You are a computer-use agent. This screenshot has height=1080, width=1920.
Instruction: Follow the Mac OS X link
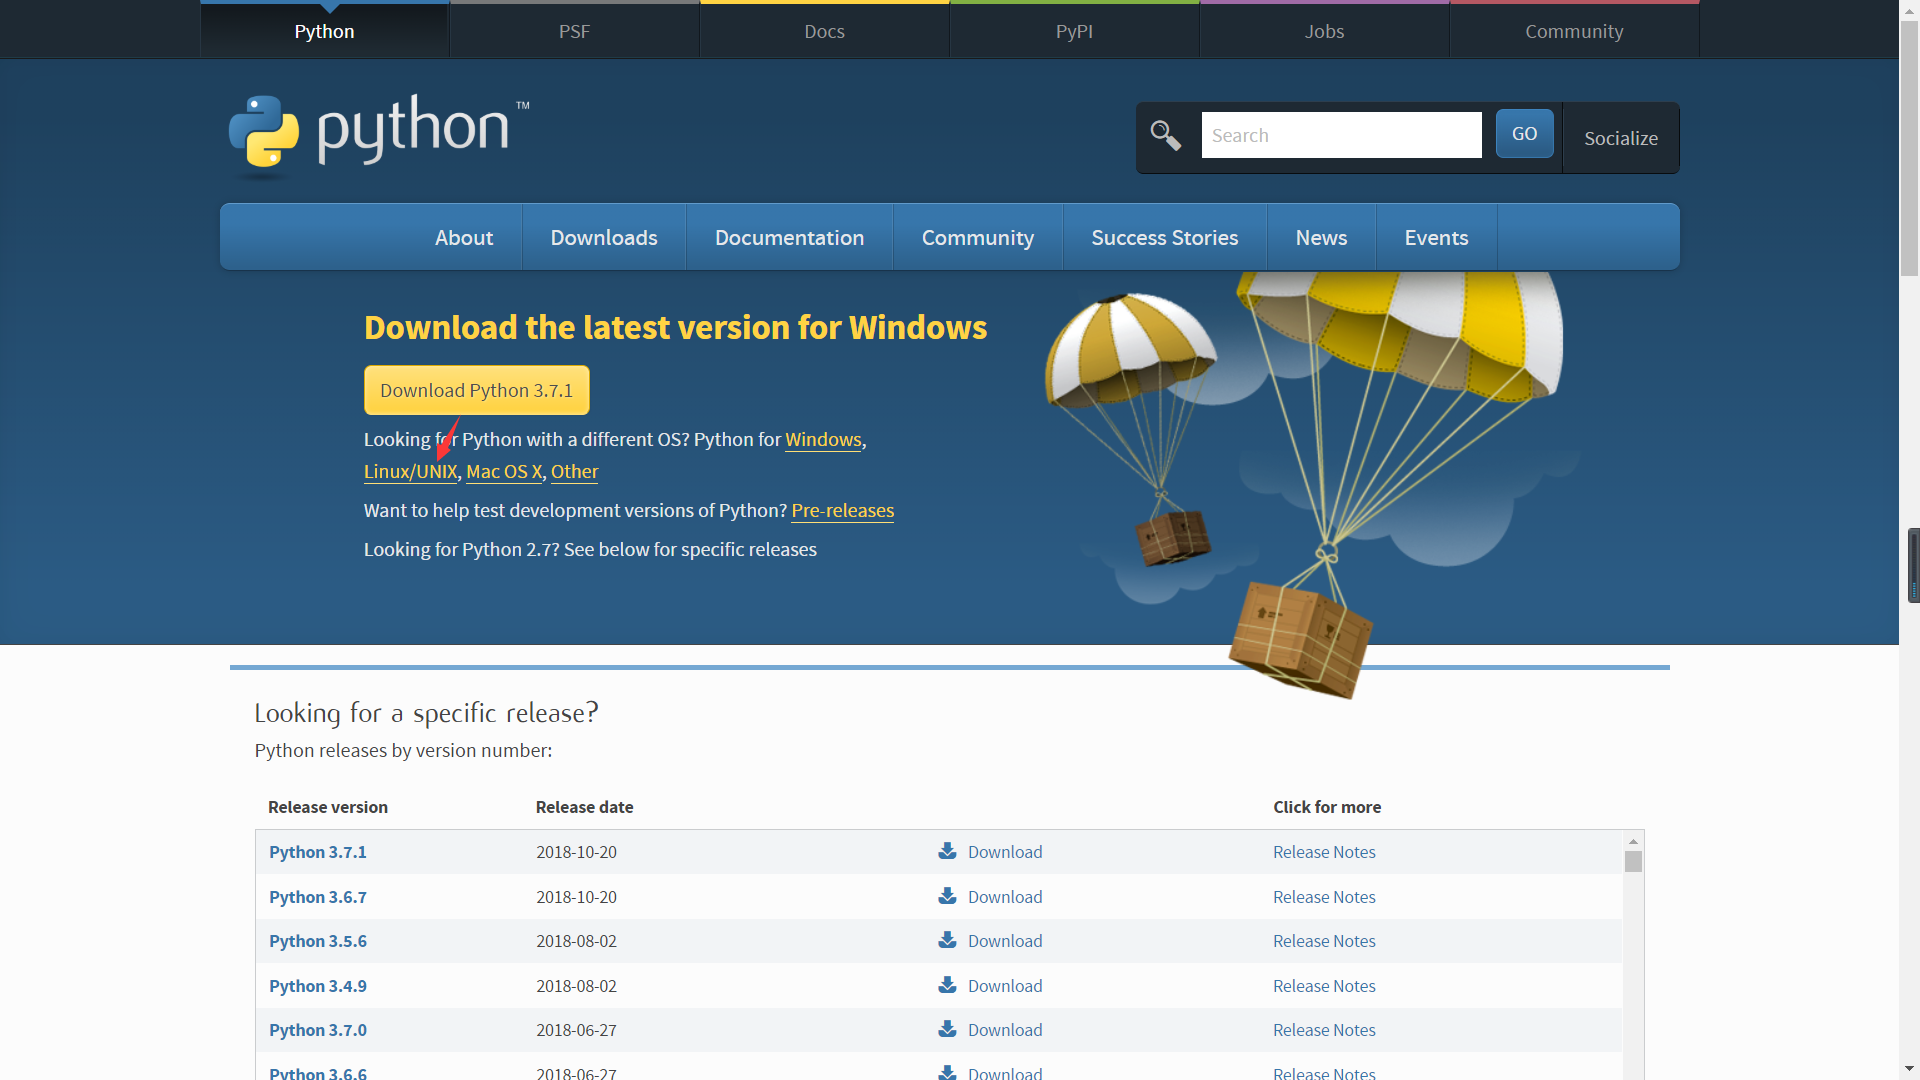point(504,471)
